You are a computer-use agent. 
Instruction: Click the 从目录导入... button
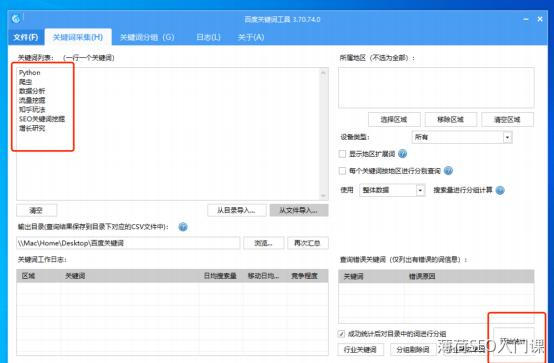pos(236,210)
